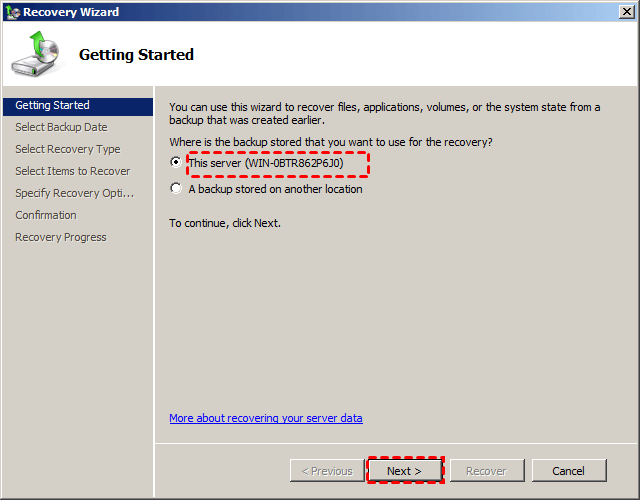This screenshot has height=500, width=640.
Task: Click the Recover button
Action: [486, 471]
